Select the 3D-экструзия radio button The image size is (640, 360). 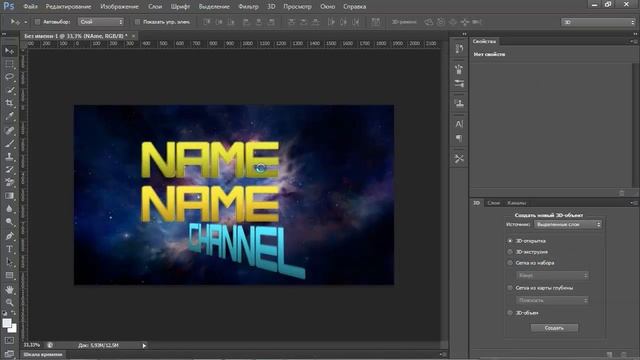510,252
